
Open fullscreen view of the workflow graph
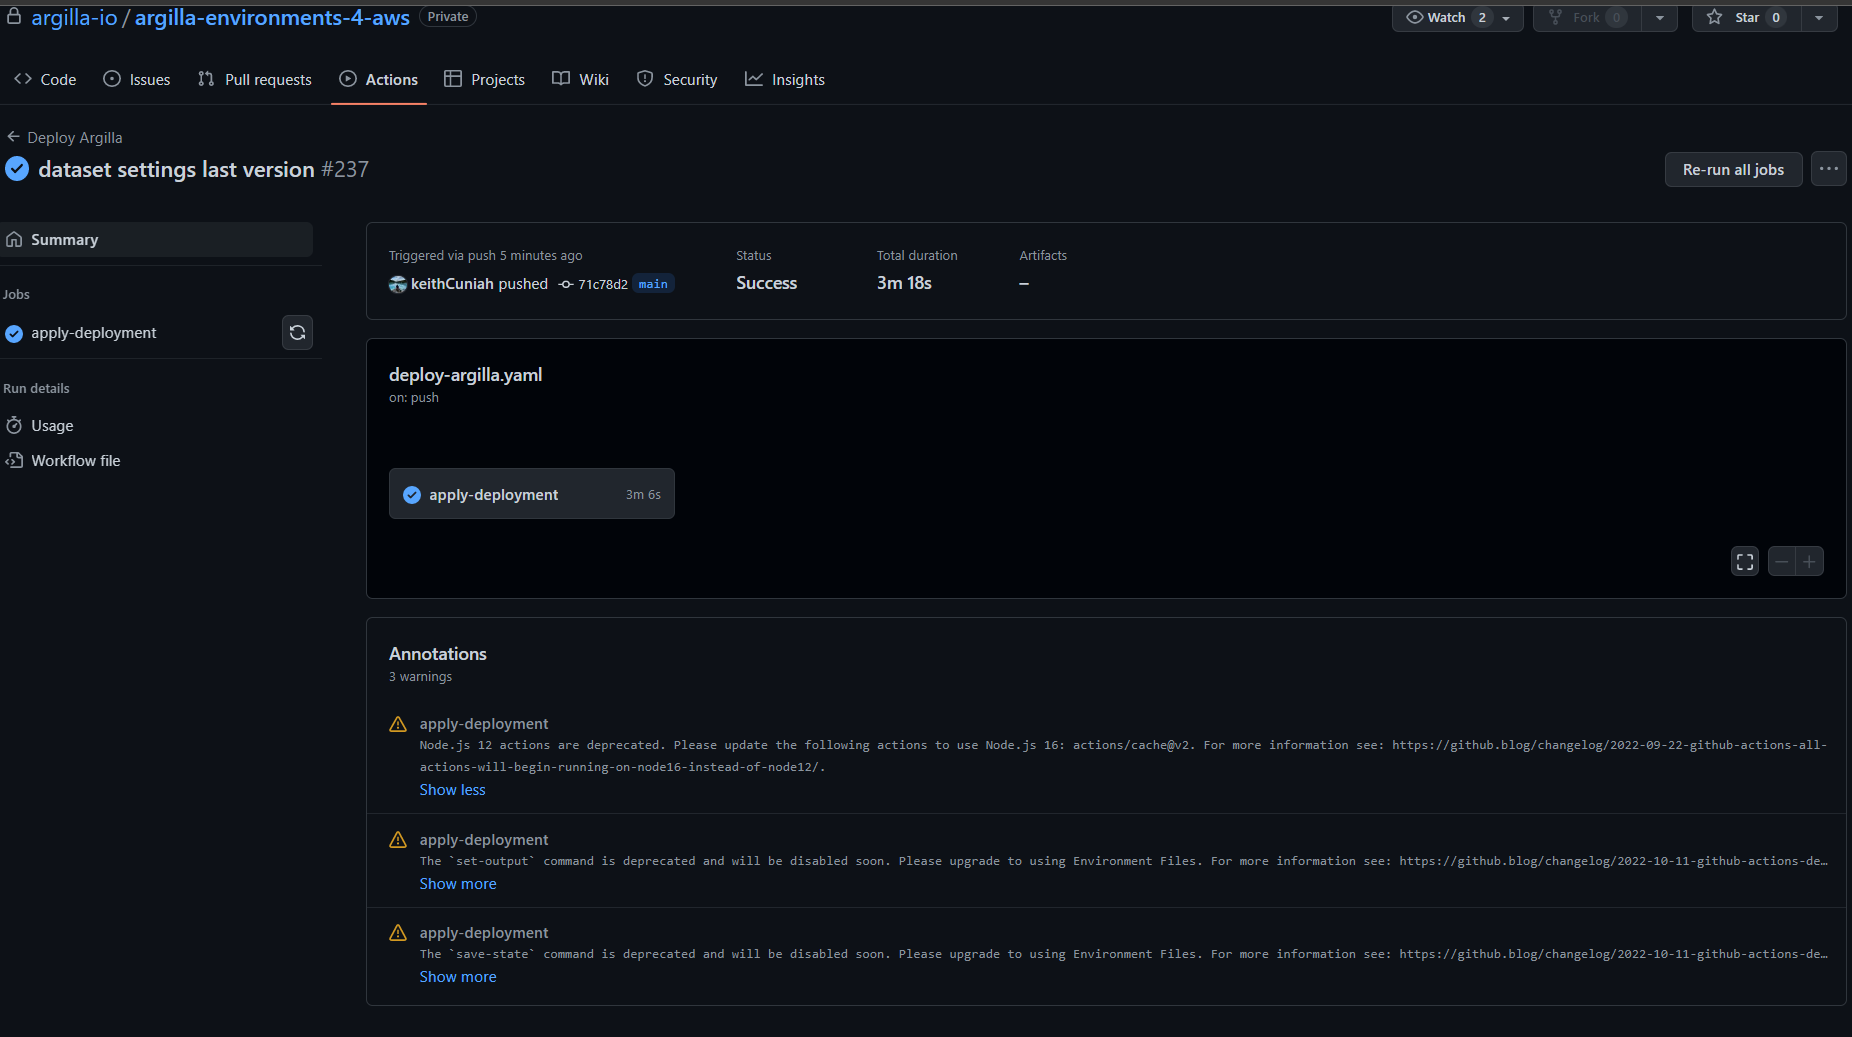point(1744,561)
